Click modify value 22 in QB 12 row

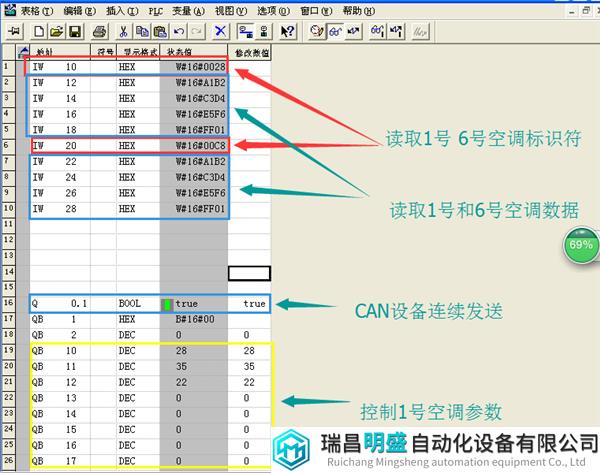(x=249, y=382)
